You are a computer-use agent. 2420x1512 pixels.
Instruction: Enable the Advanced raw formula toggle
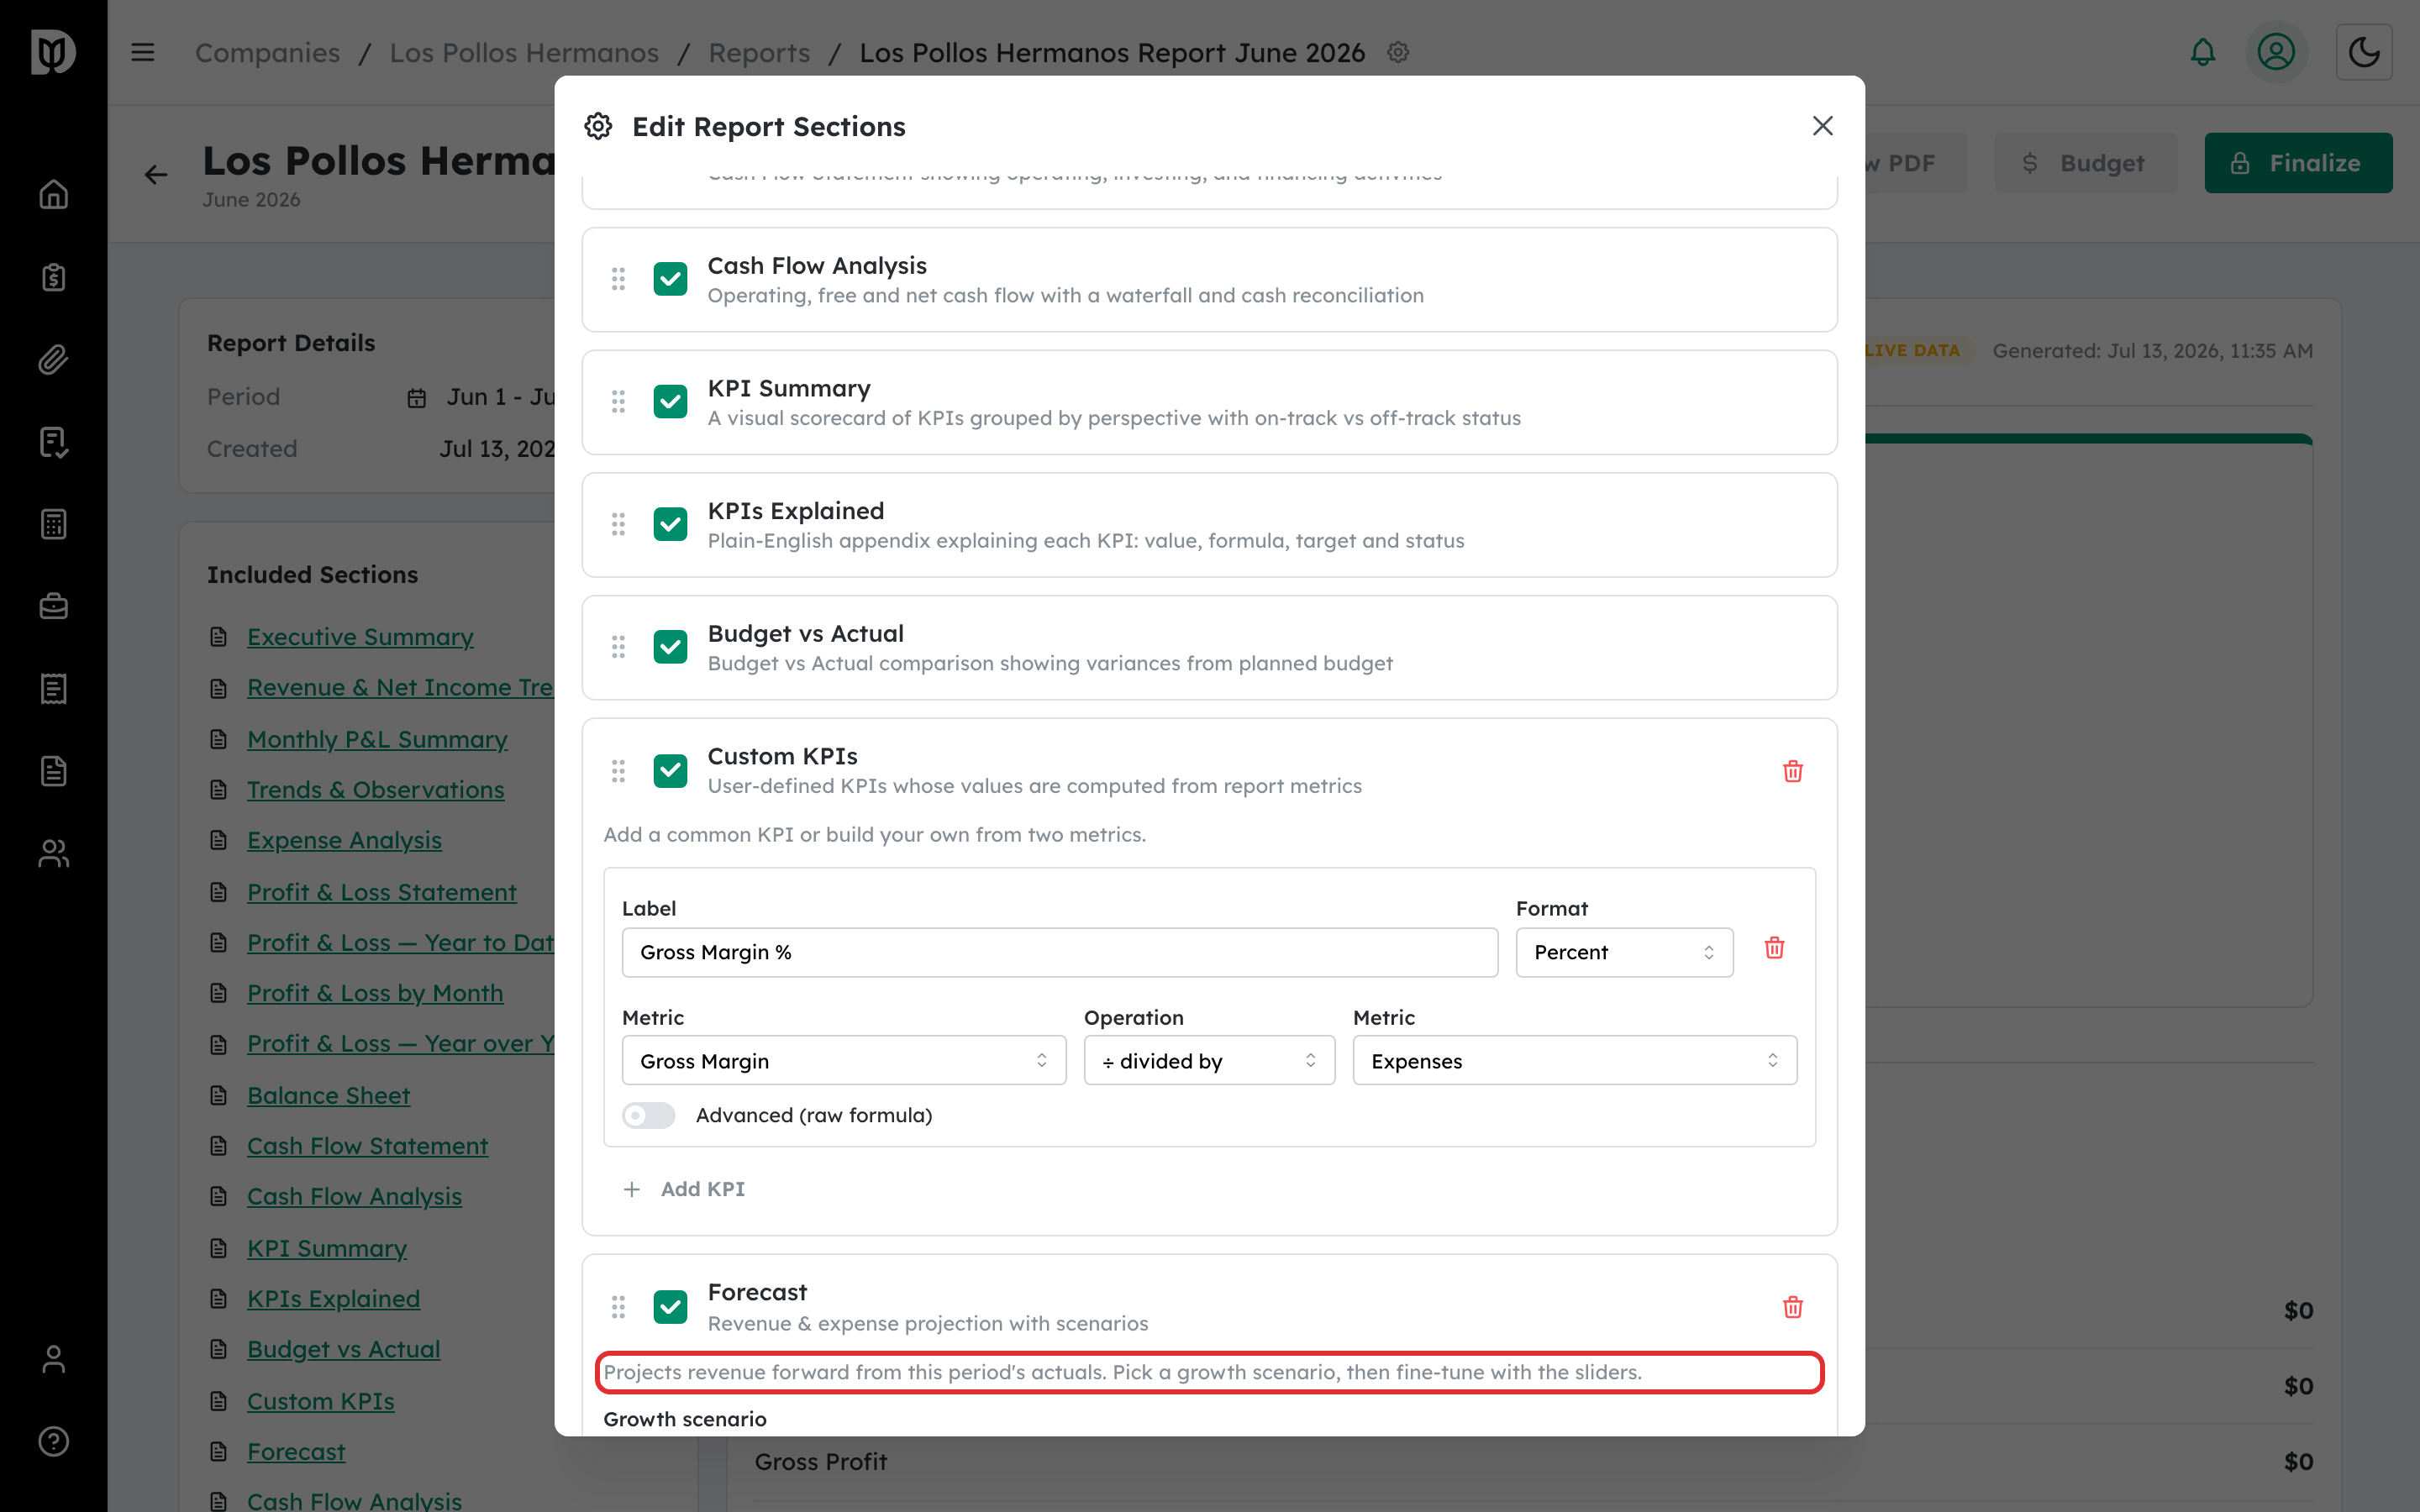tap(648, 1115)
